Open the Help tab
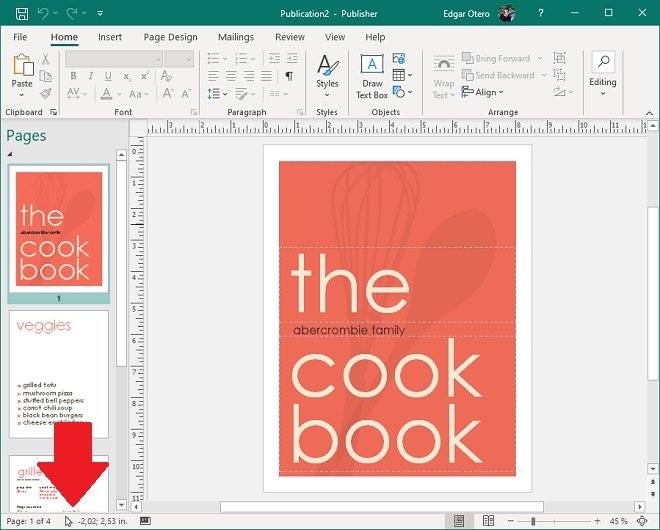660x530 pixels. (375, 37)
